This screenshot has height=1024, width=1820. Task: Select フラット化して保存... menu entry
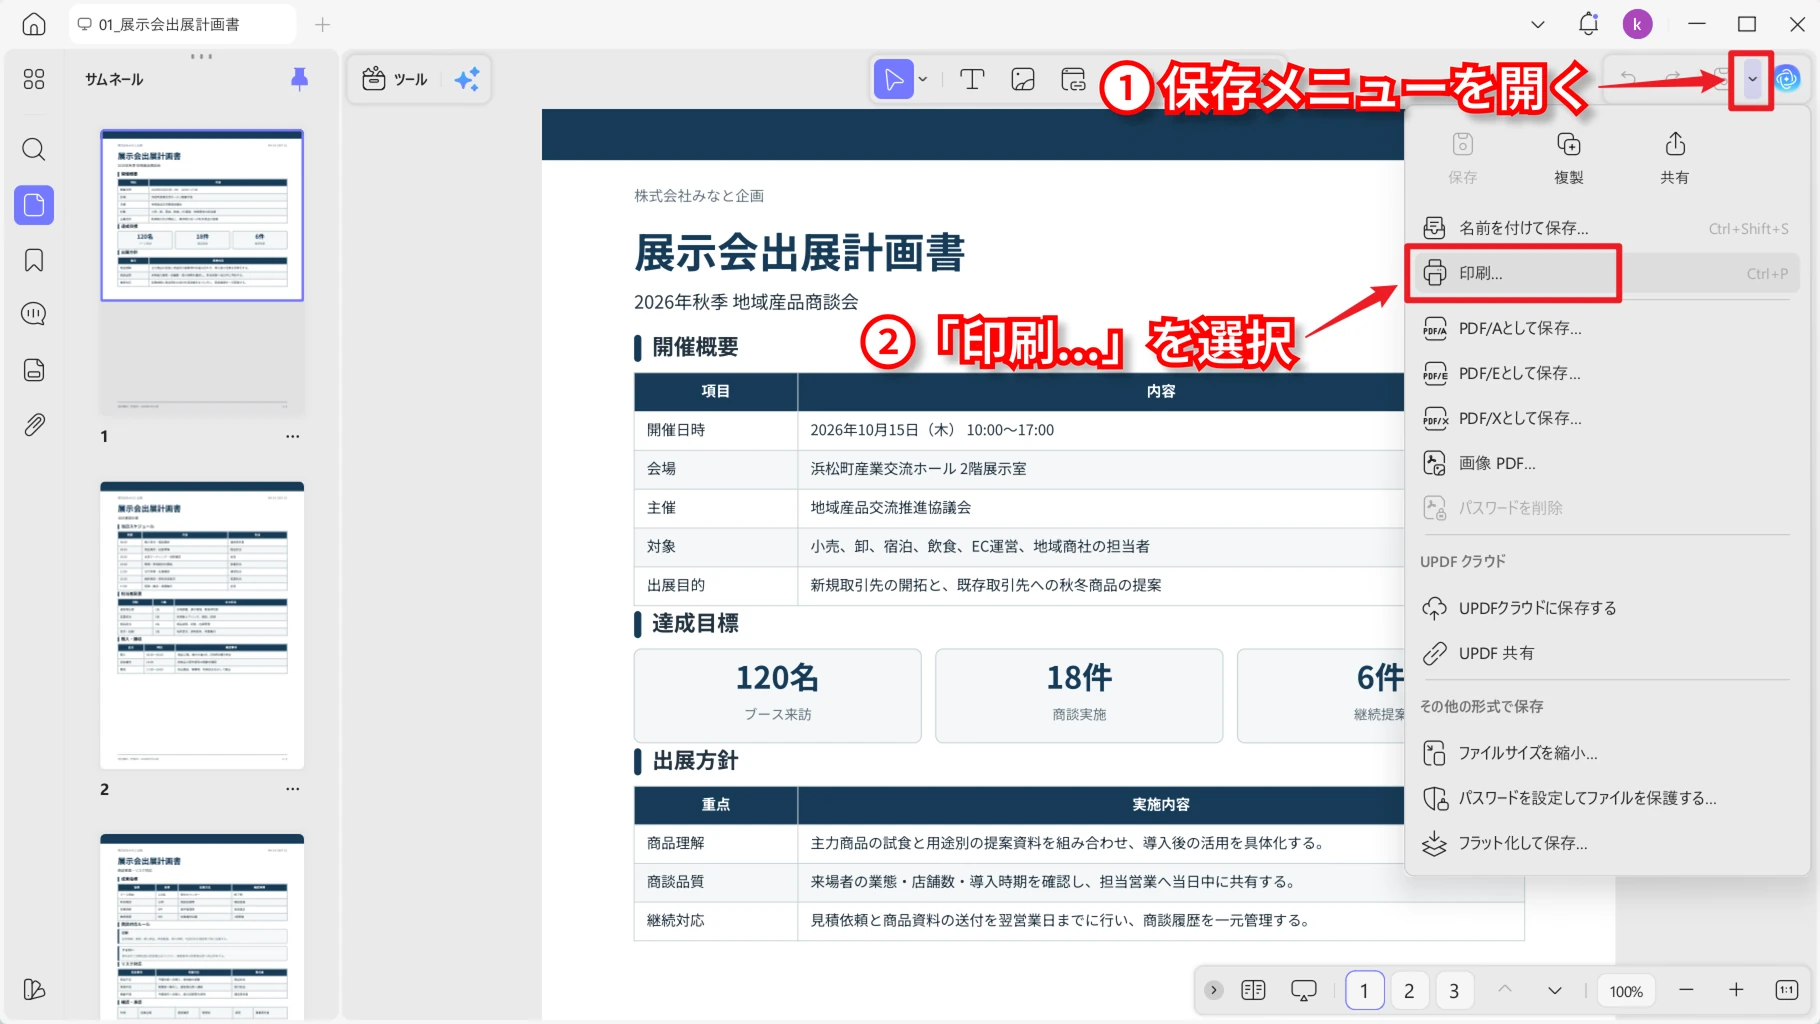pos(1605,843)
